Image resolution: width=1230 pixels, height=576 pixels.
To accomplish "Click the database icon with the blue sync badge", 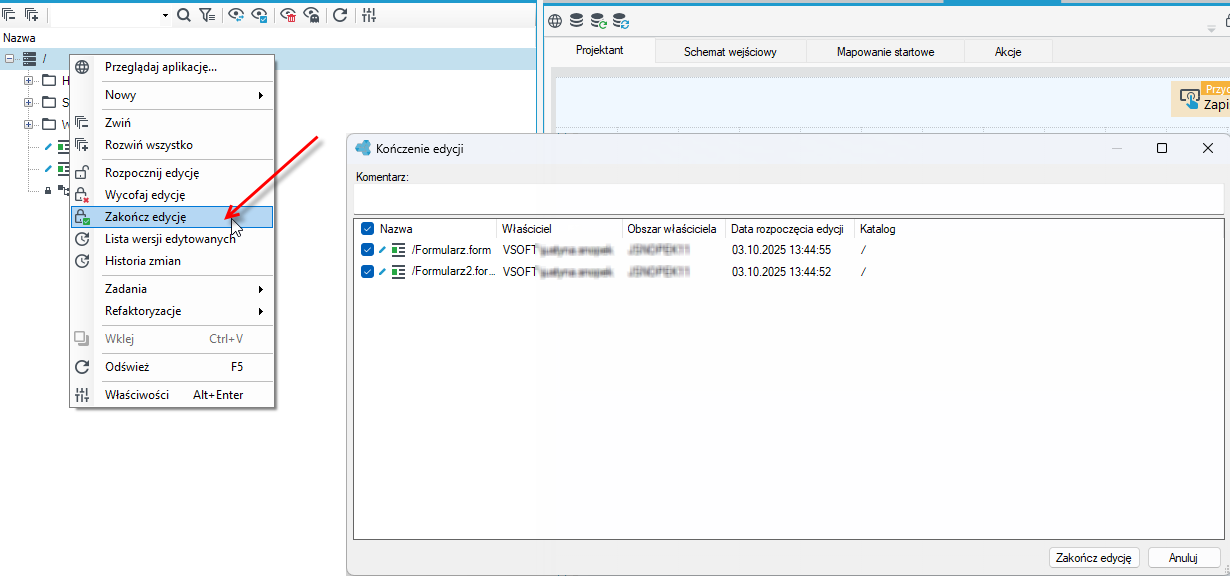I will pyautogui.click(x=621, y=20).
